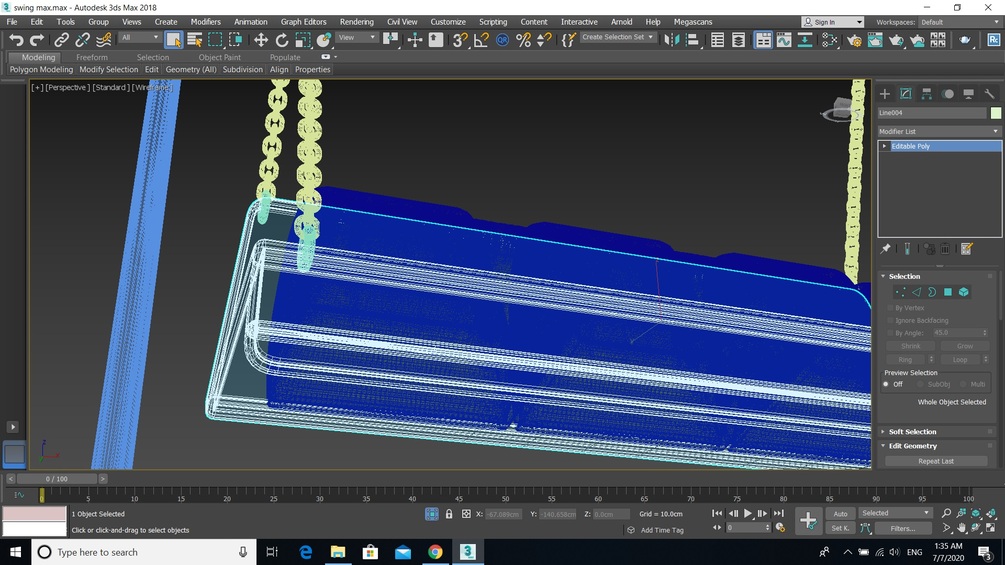Toggle Angle Snap tool icon

pos(481,40)
